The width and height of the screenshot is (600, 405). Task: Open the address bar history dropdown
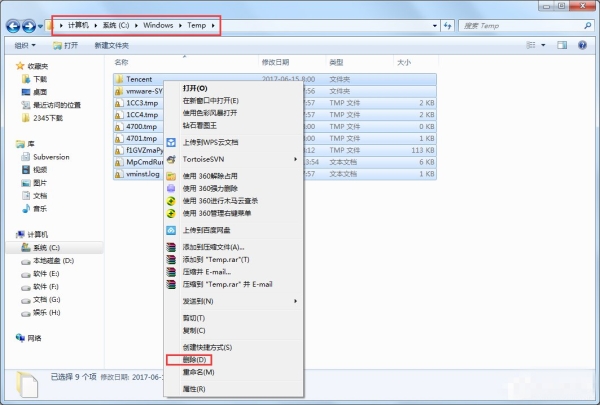(x=435, y=26)
